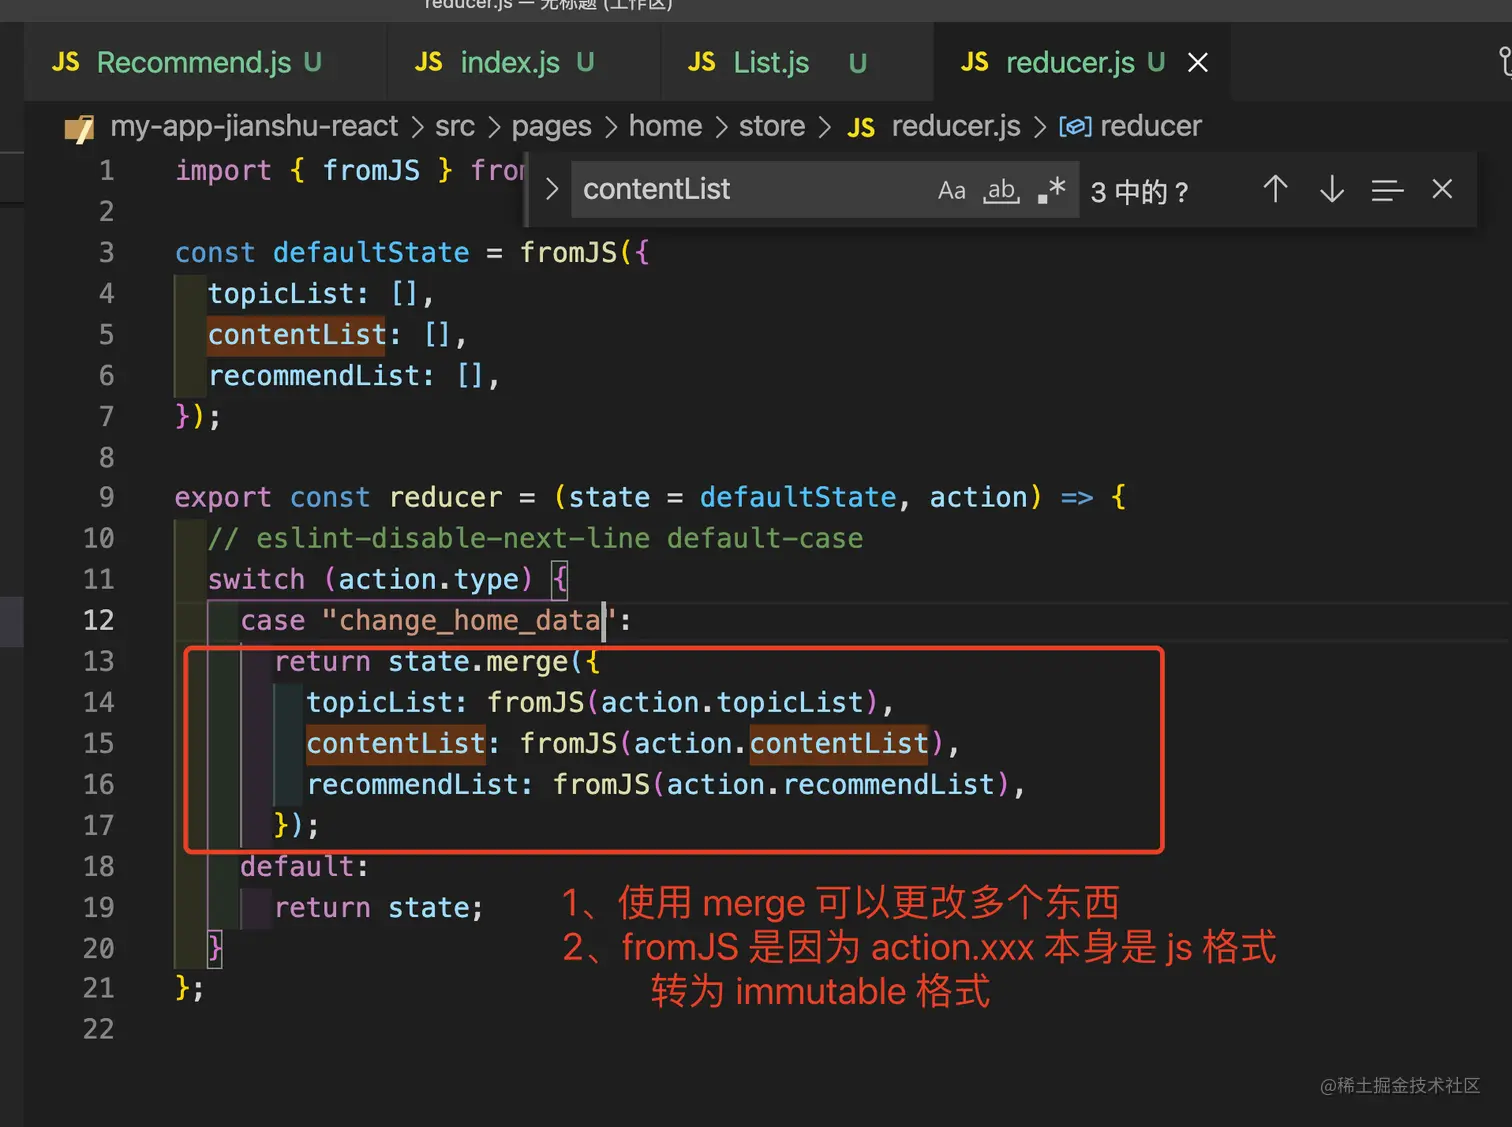
Task: Click the JS icon on reducer.js tab
Action: (974, 63)
